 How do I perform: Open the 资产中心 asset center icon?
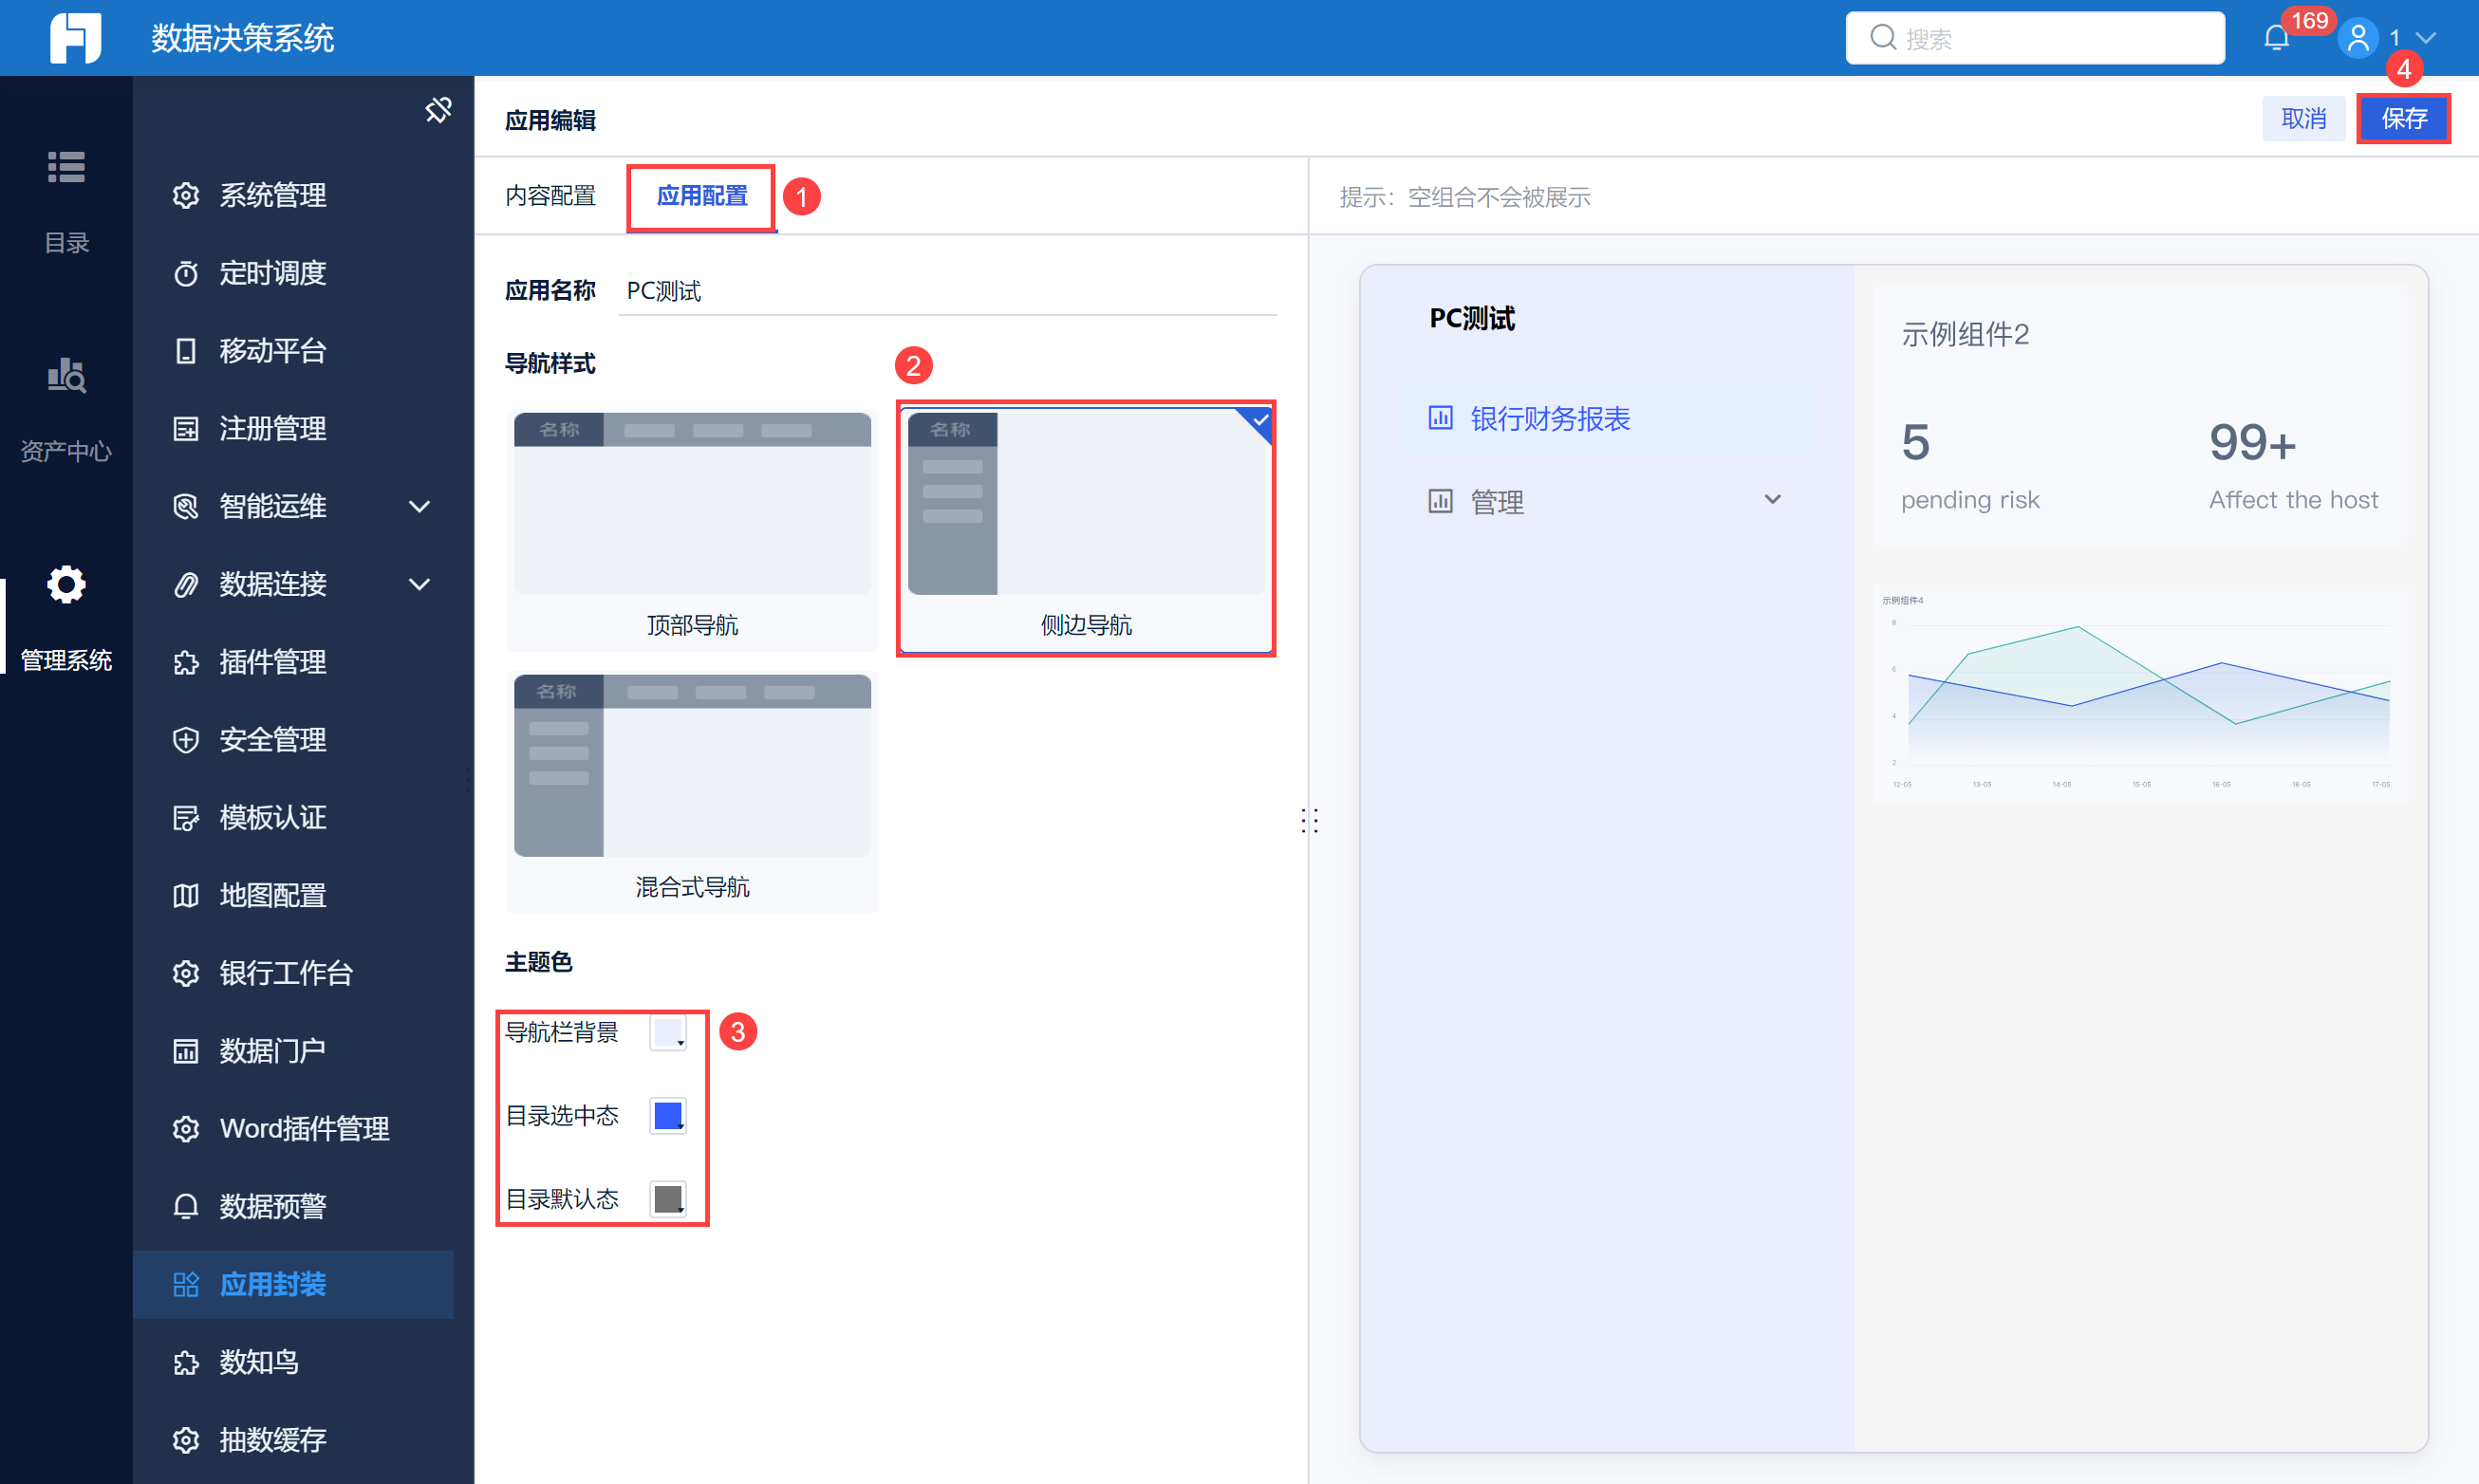point(66,375)
